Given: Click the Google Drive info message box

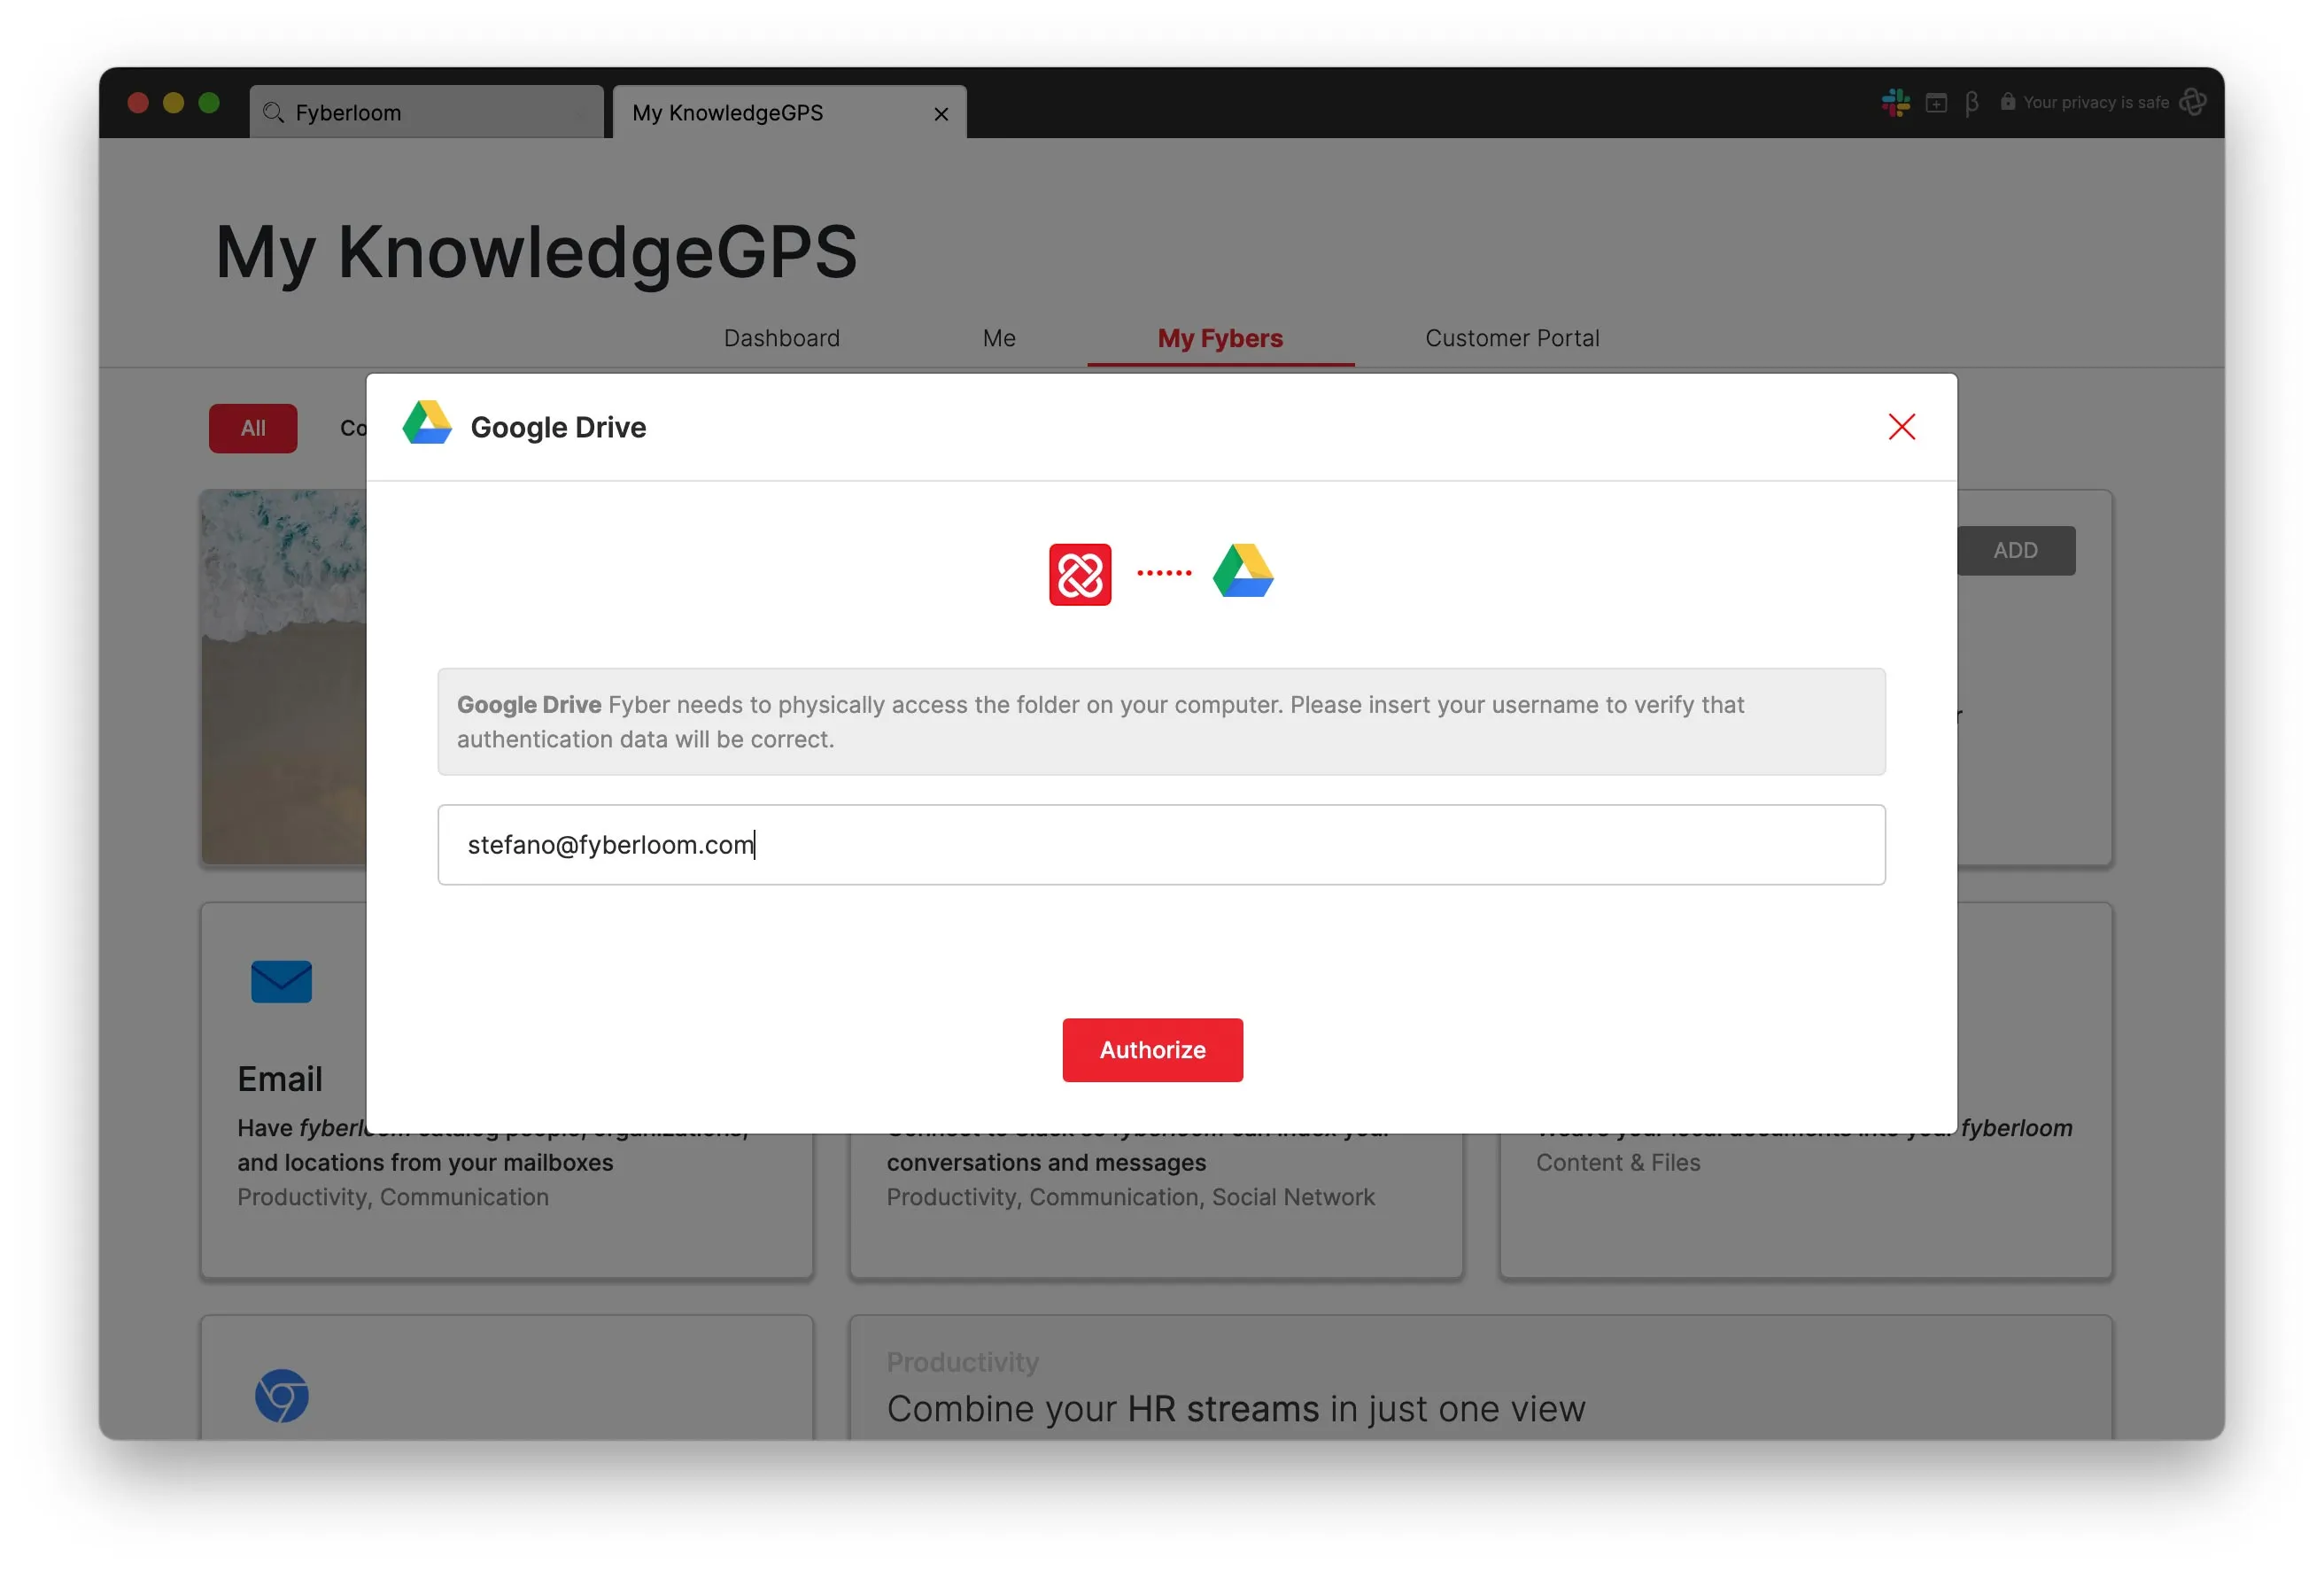Looking at the screenshot, I should click(1161, 722).
